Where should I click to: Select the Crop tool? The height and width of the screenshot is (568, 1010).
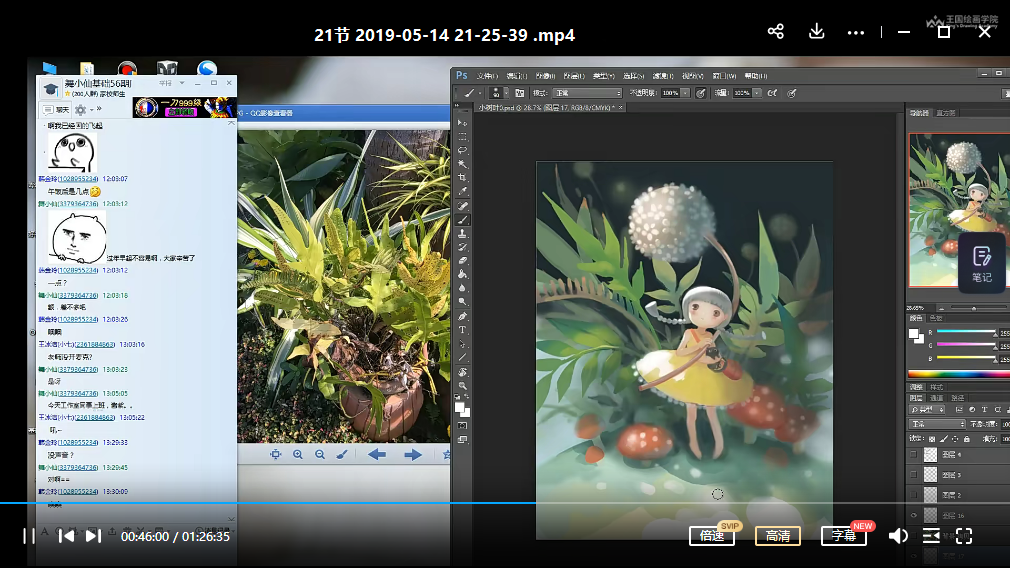pos(462,177)
